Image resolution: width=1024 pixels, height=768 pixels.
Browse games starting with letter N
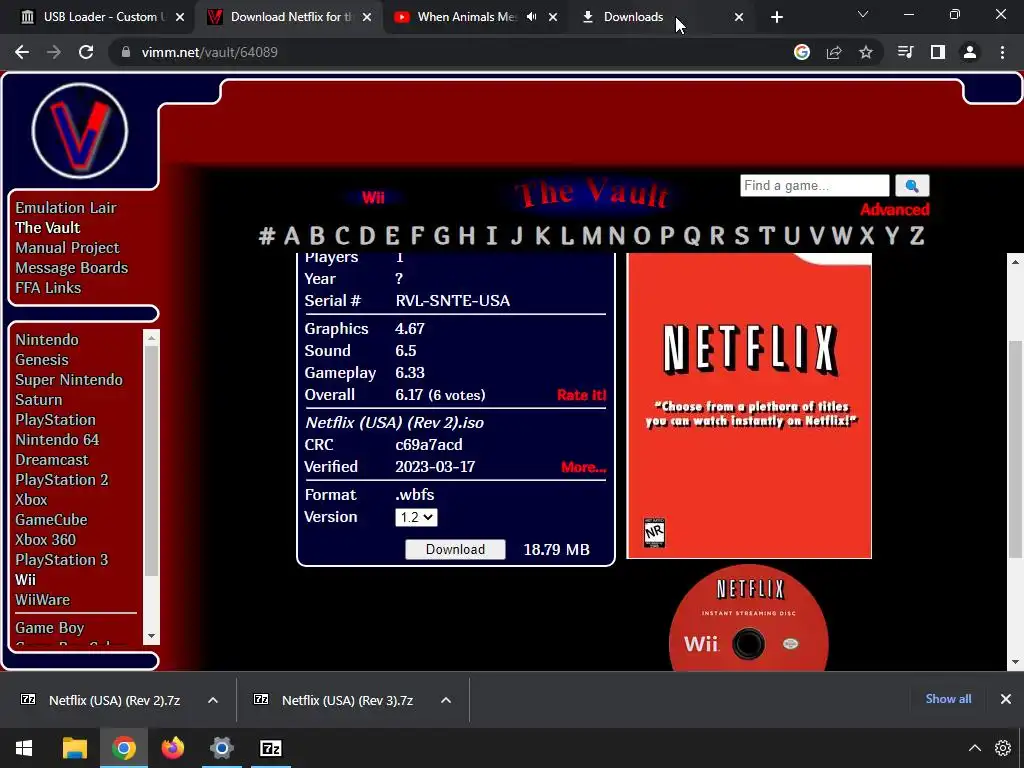point(616,236)
